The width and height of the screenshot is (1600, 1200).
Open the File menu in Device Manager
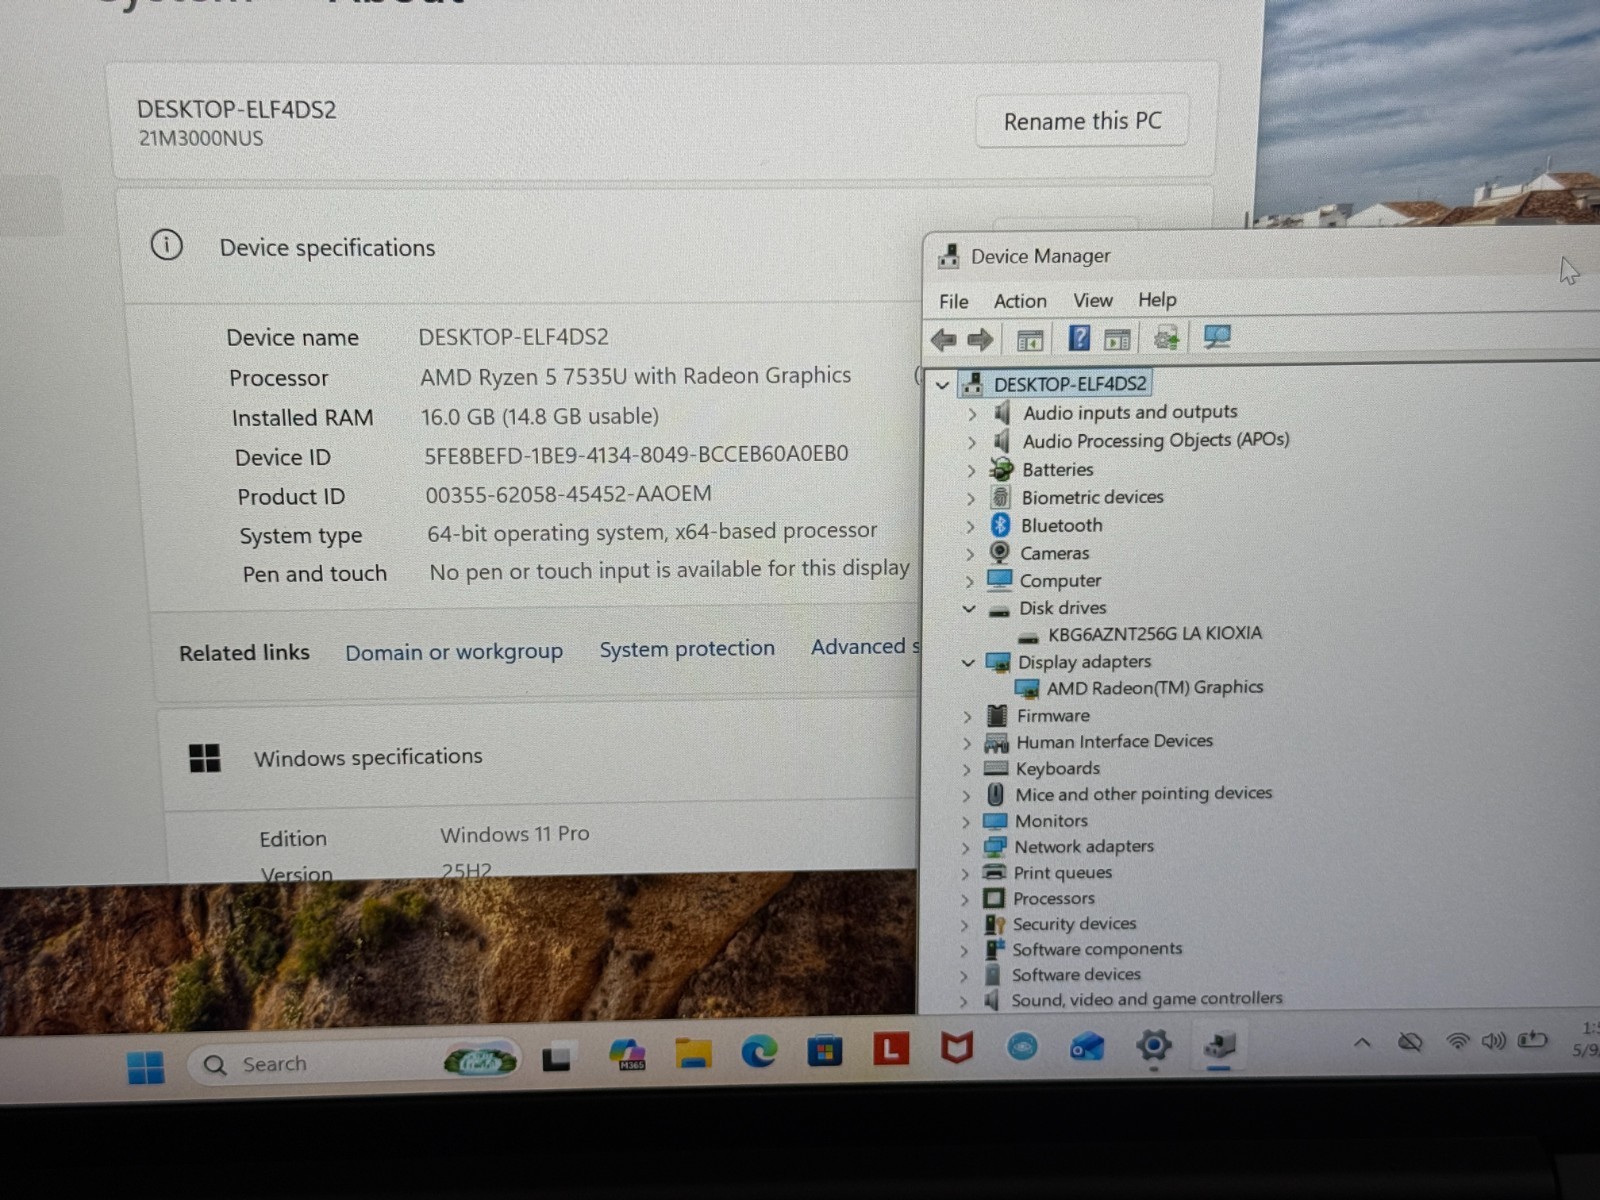click(953, 301)
